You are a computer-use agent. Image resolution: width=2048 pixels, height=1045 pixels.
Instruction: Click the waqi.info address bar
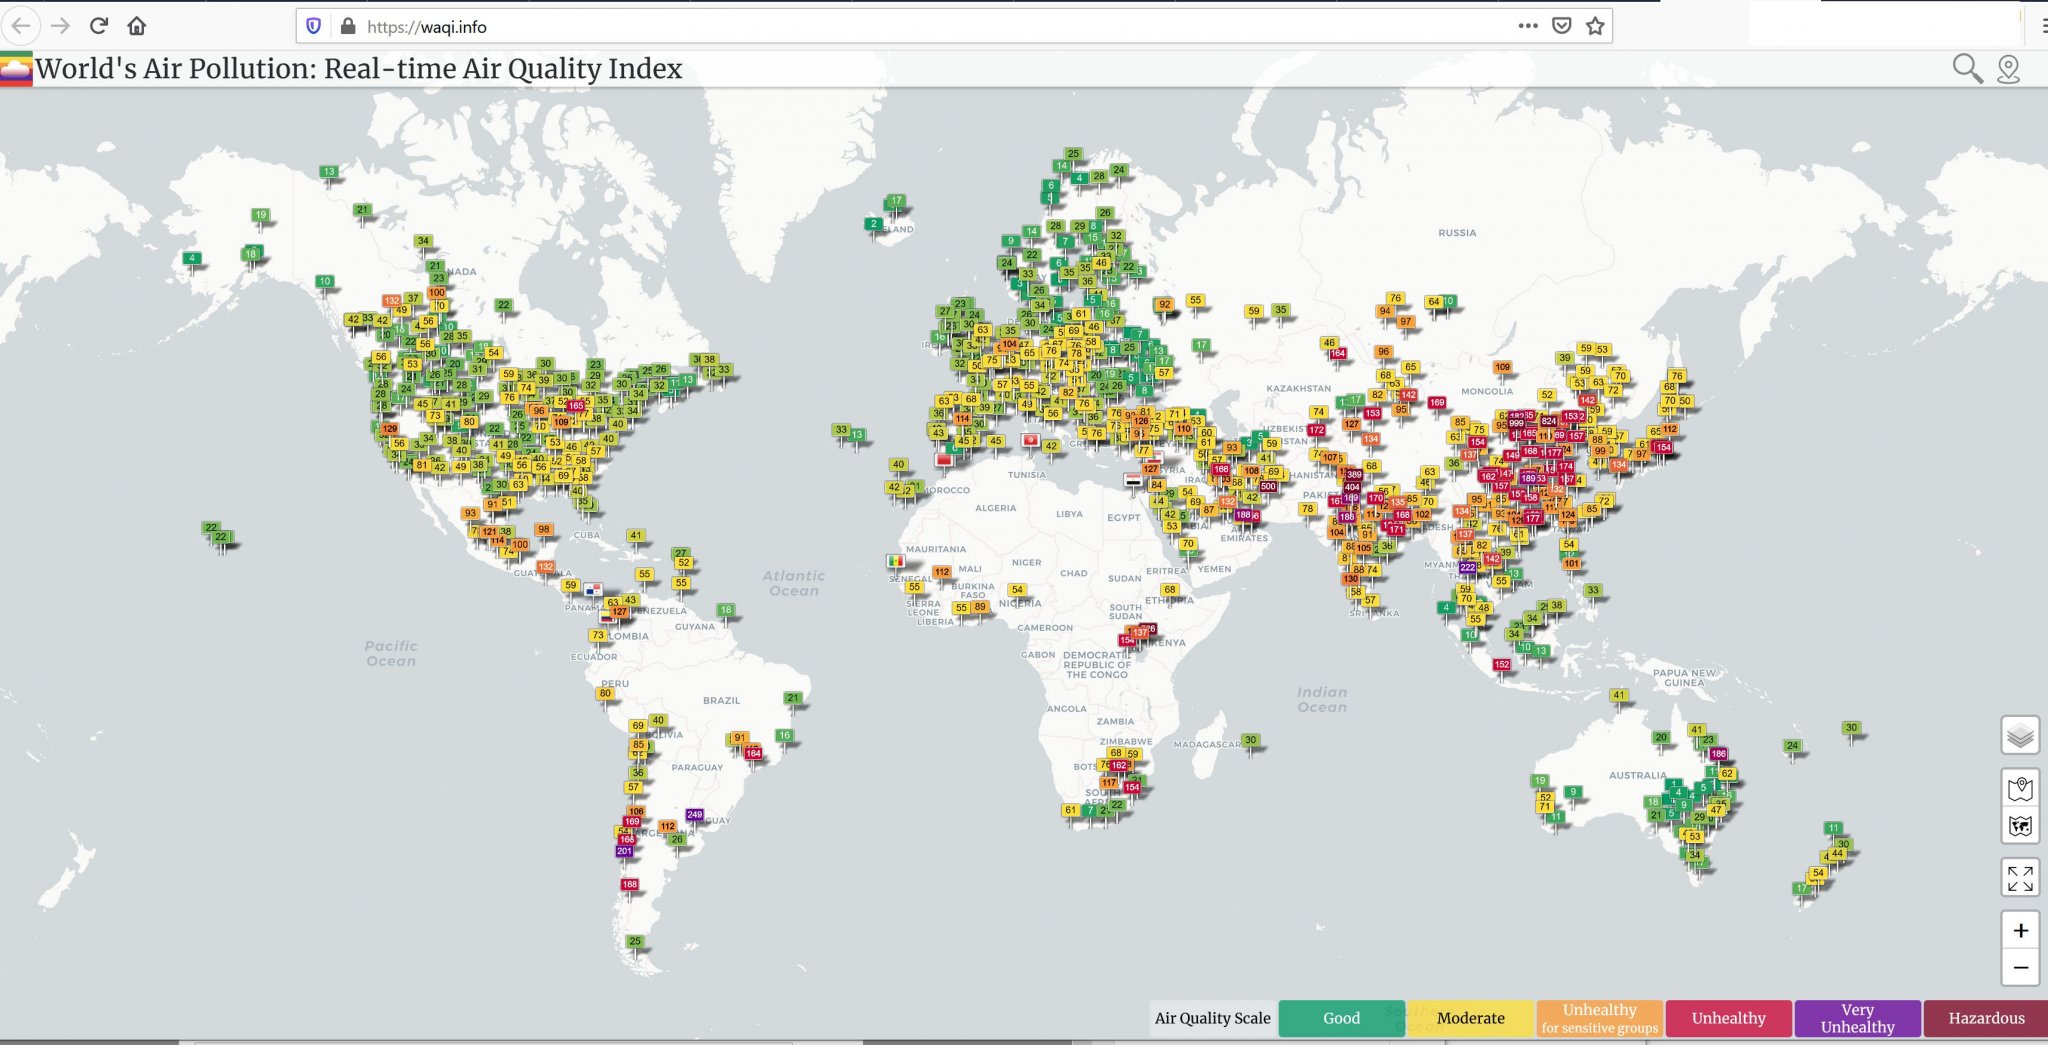(900, 27)
